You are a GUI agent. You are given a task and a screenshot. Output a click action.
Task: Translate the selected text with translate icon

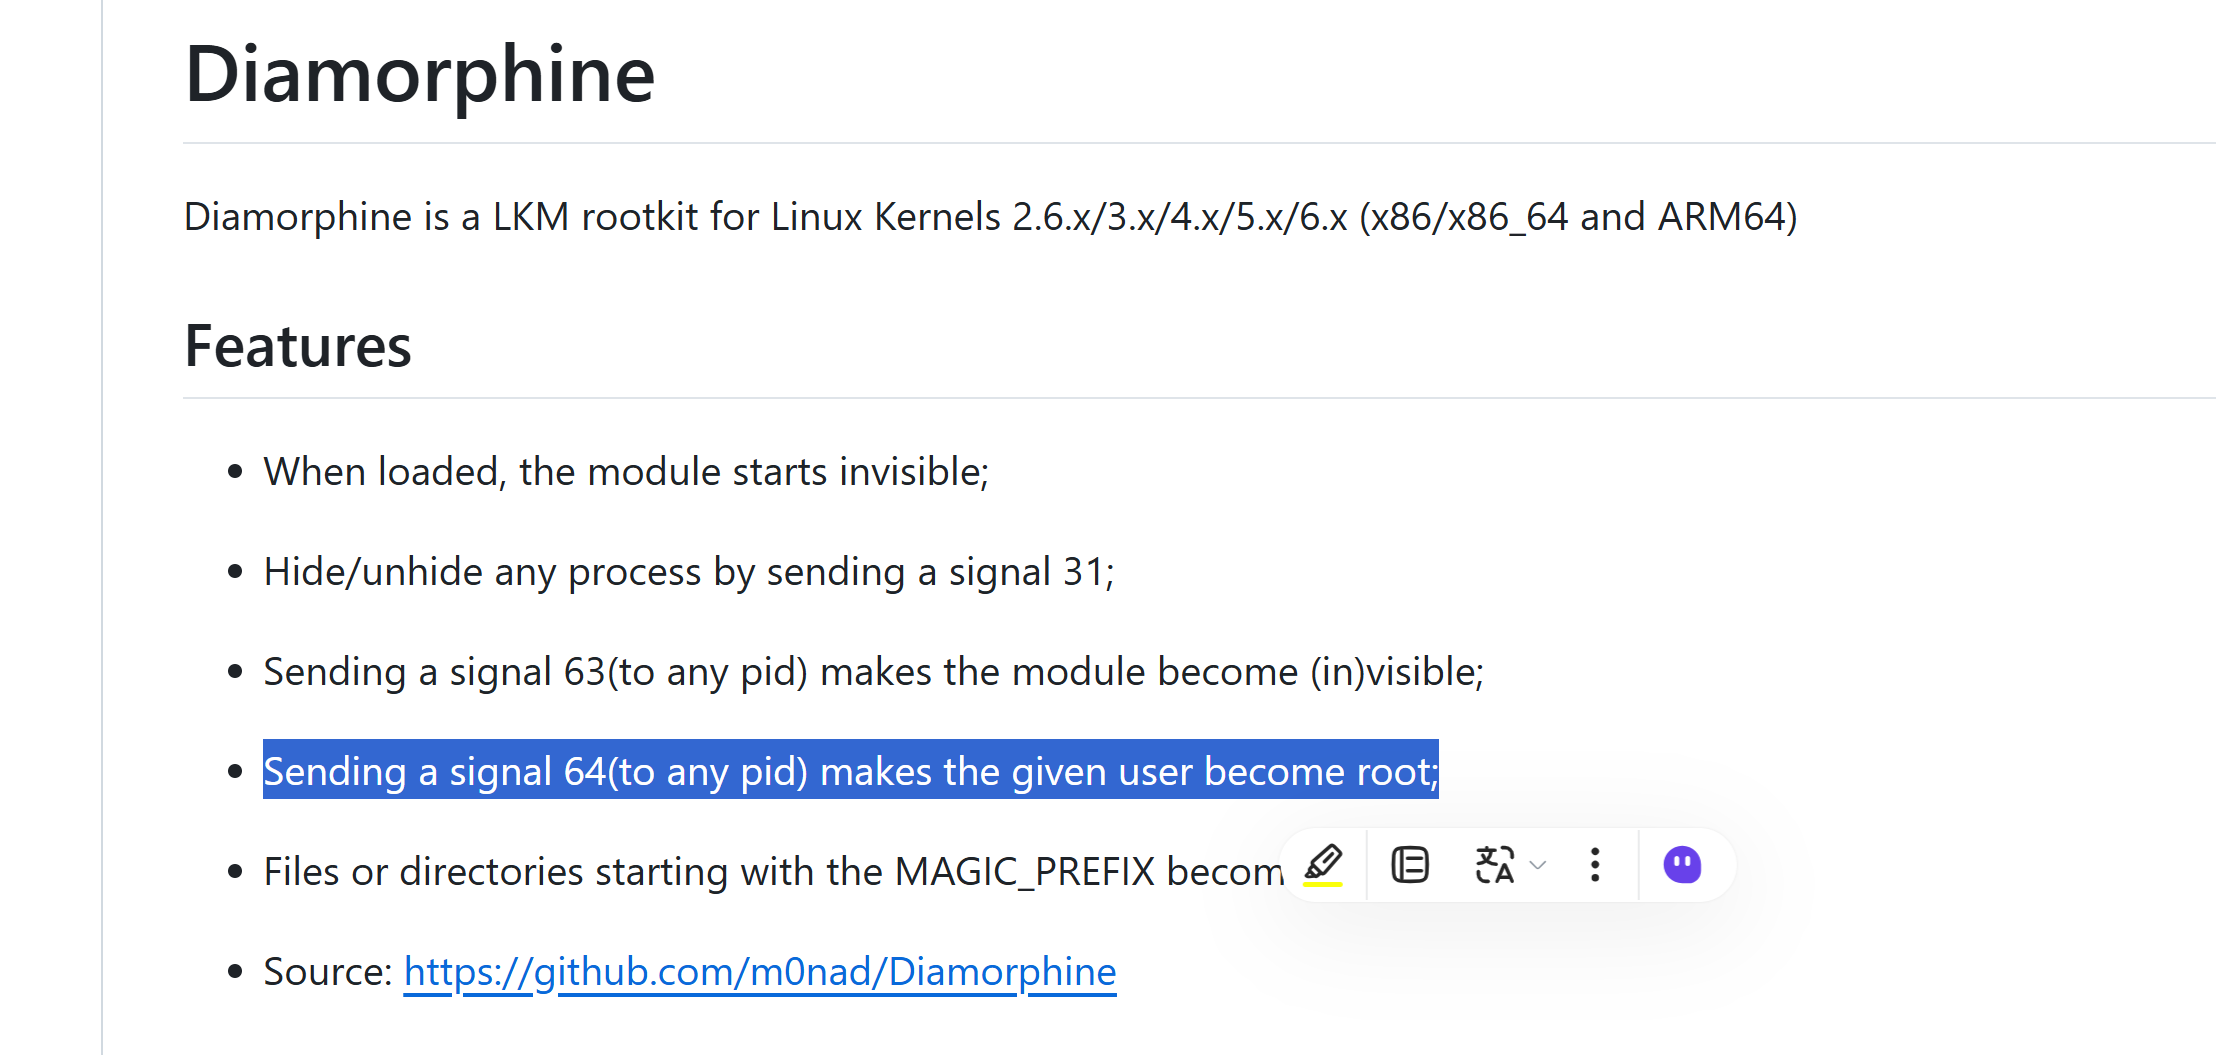(1494, 865)
